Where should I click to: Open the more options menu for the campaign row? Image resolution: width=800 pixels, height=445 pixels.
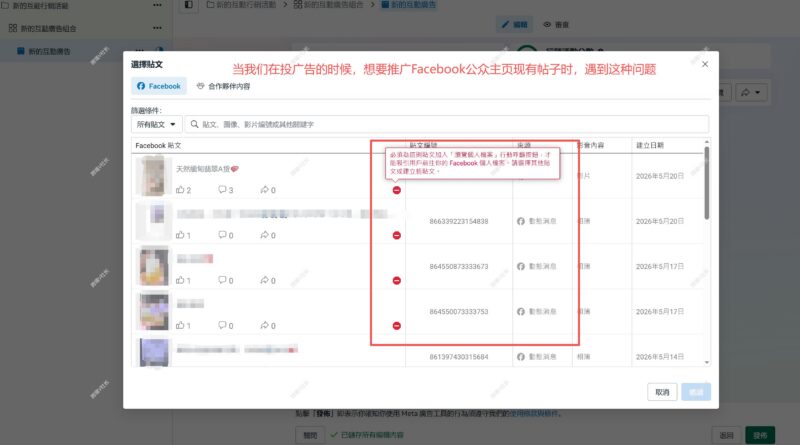coord(157,5)
